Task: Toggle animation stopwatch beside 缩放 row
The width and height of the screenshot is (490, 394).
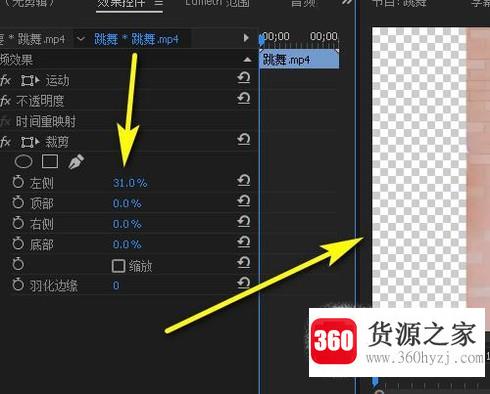Action: [x=18, y=264]
